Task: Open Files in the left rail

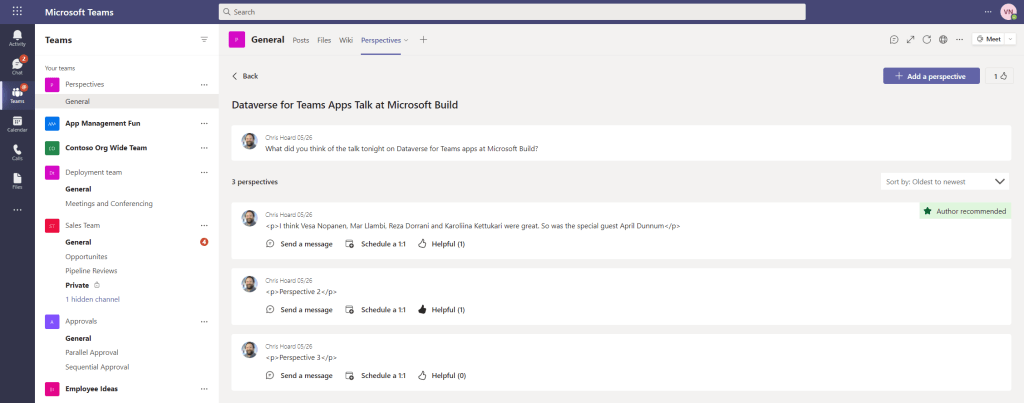Action: (x=17, y=180)
